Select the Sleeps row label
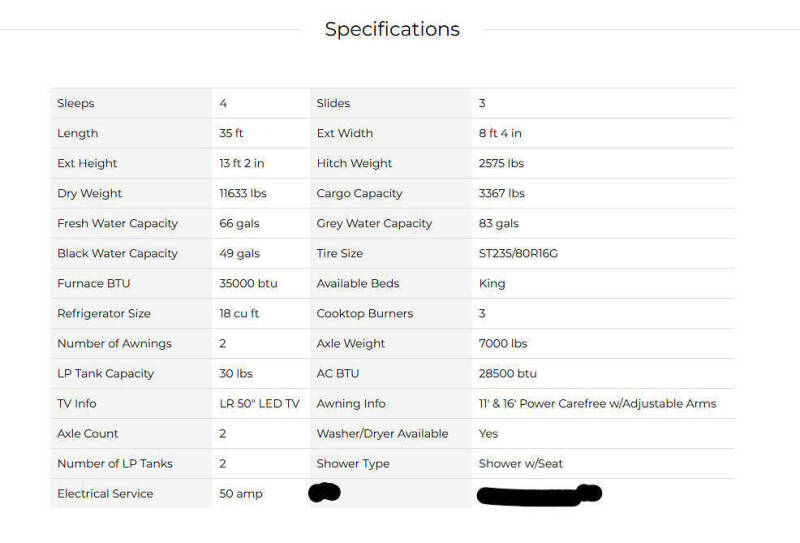 pyautogui.click(x=76, y=103)
